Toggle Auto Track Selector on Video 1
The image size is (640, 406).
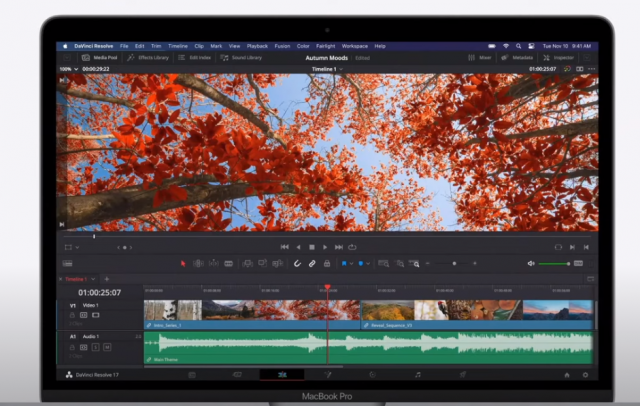[84, 315]
